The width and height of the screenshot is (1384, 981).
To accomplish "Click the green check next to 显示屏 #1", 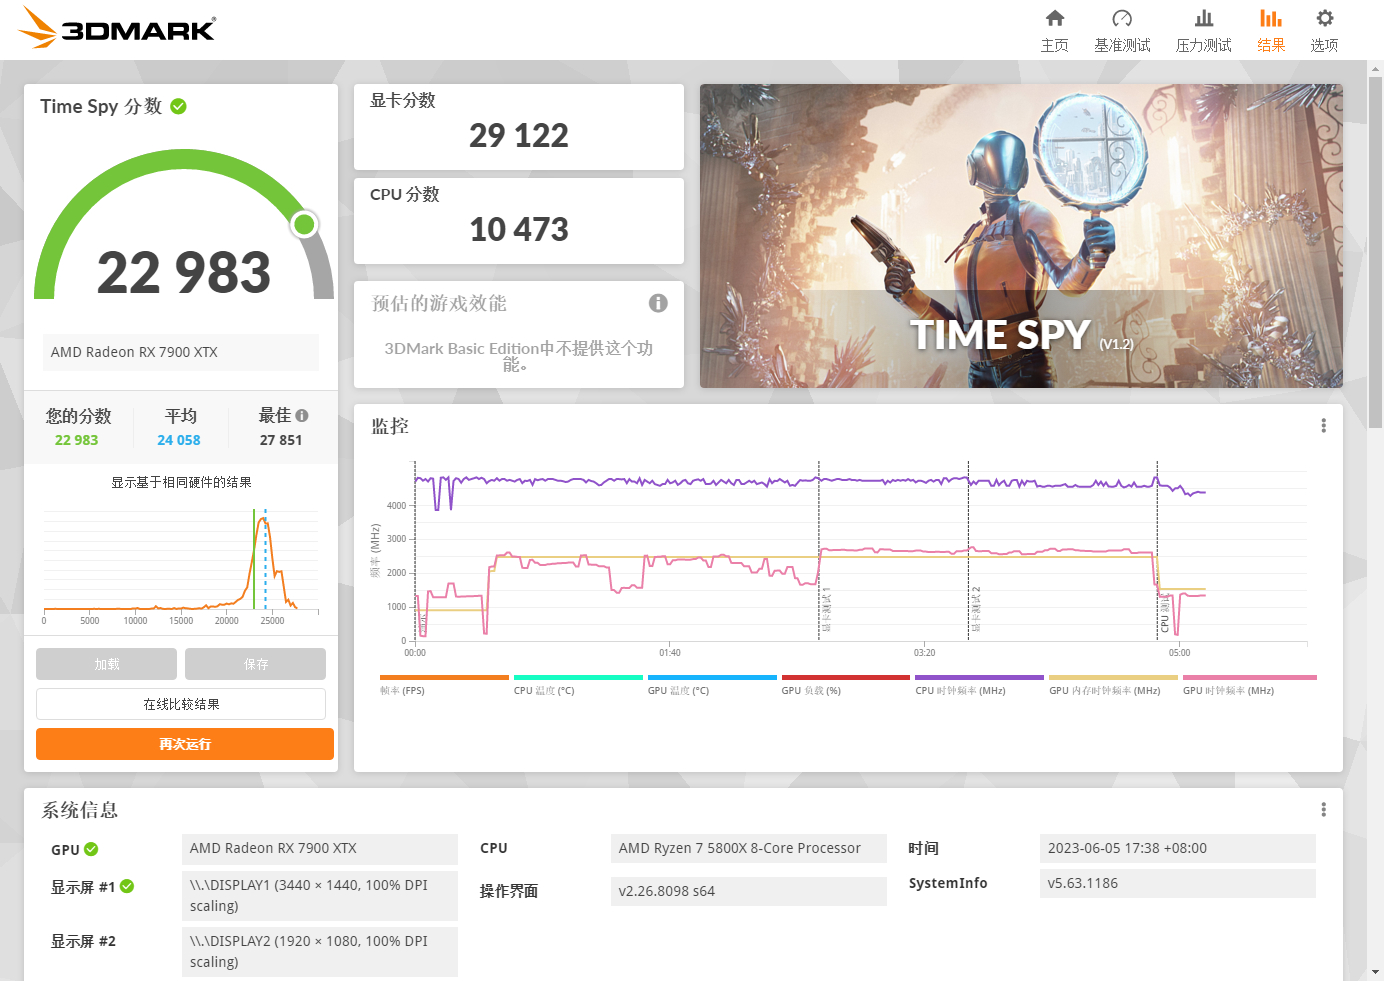I will [x=127, y=886].
